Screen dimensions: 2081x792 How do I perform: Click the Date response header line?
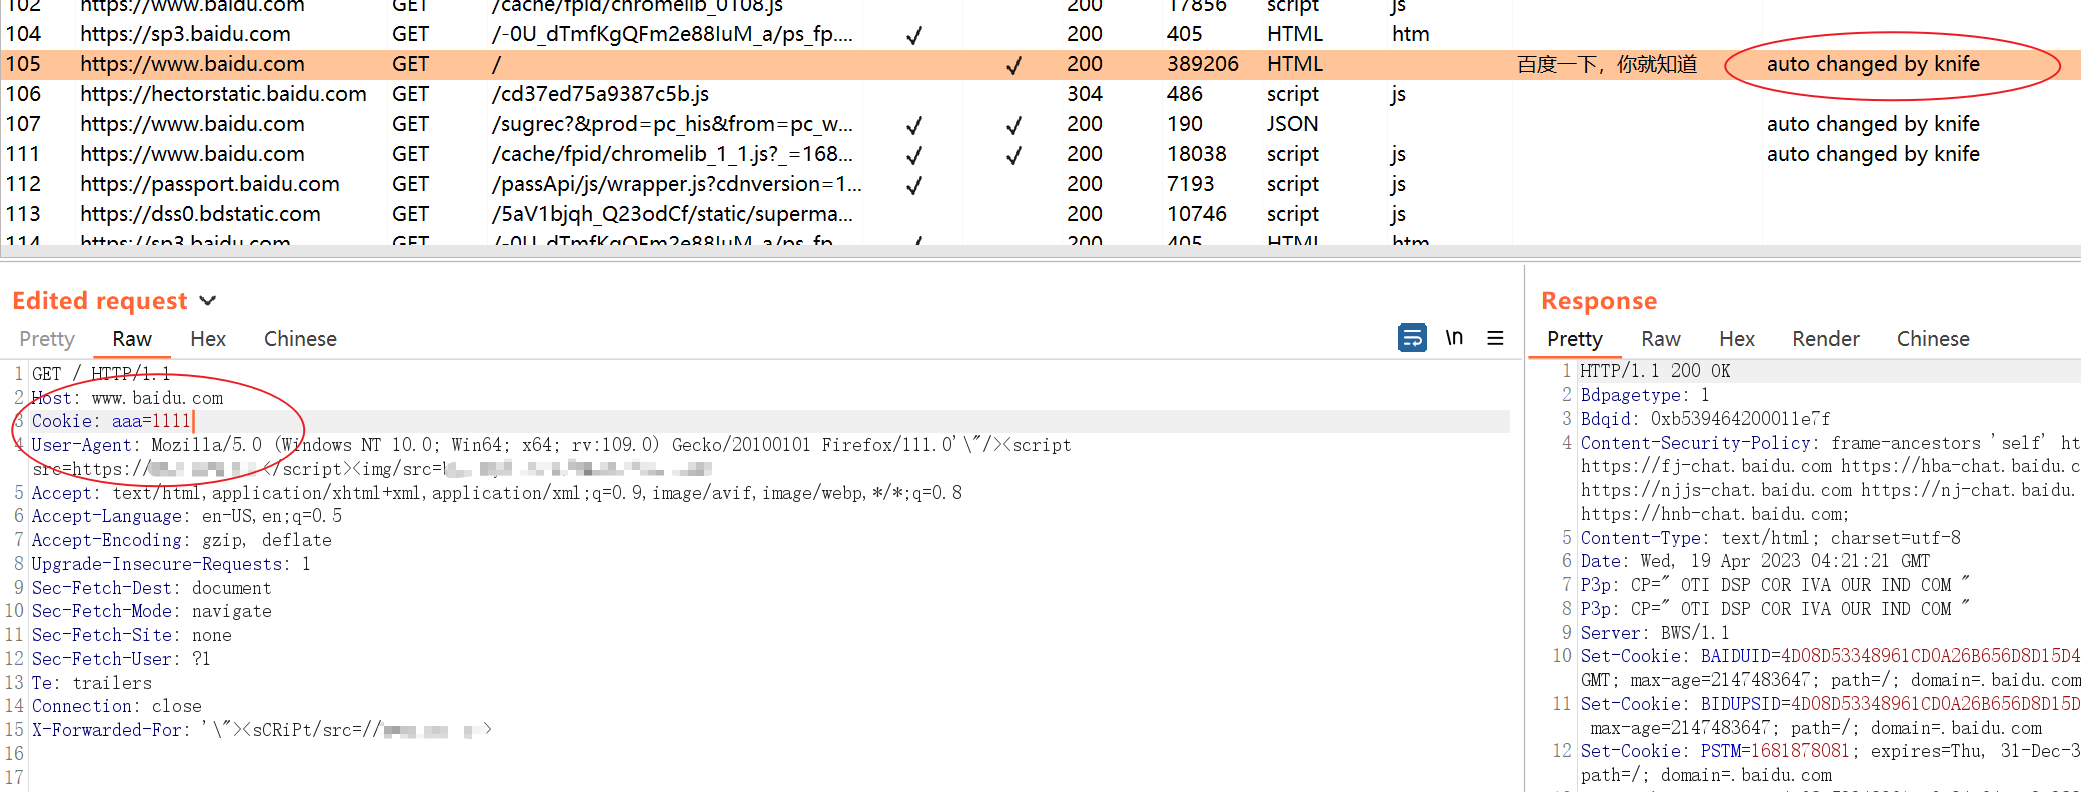tap(1755, 561)
